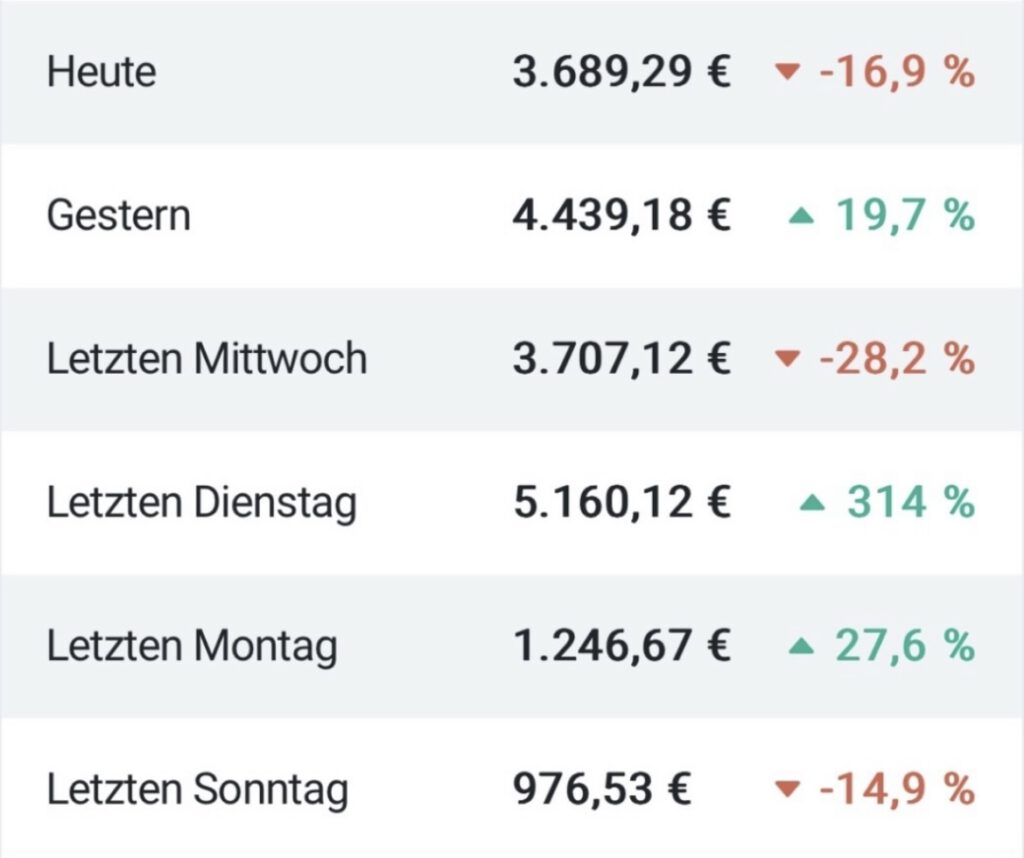Click the 5.160,12 € amount
The image size is (1024, 858).
pyautogui.click(x=621, y=503)
